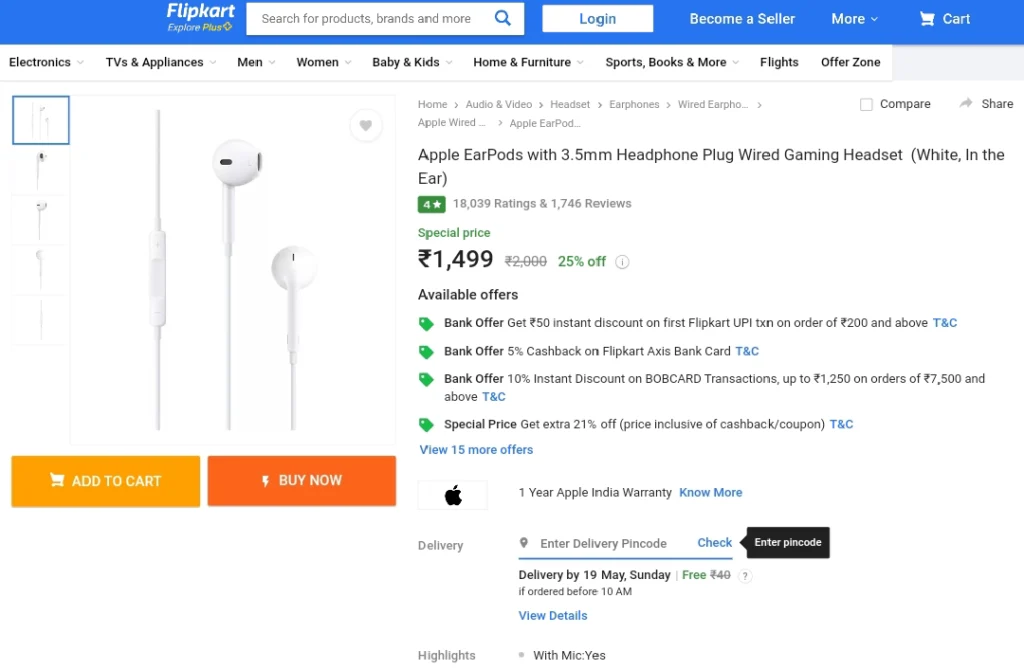Click the Flipkart logo
The width and height of the screenshot is (1024, 670).
(200, 18)
